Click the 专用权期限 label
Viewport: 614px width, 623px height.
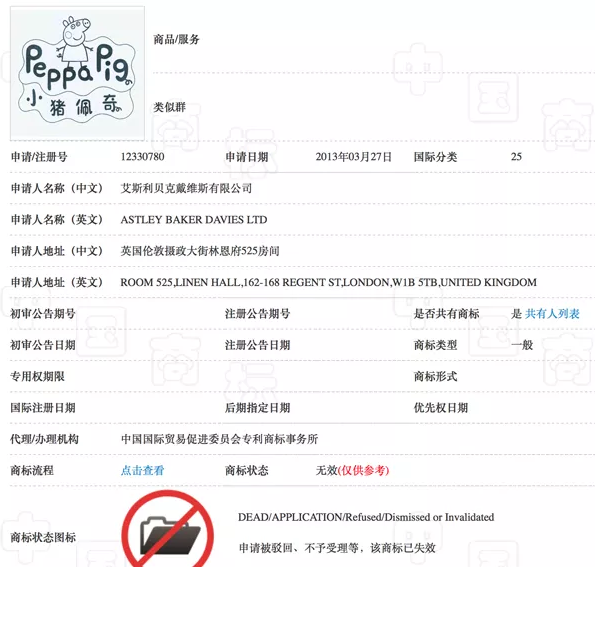click(37, 377)
